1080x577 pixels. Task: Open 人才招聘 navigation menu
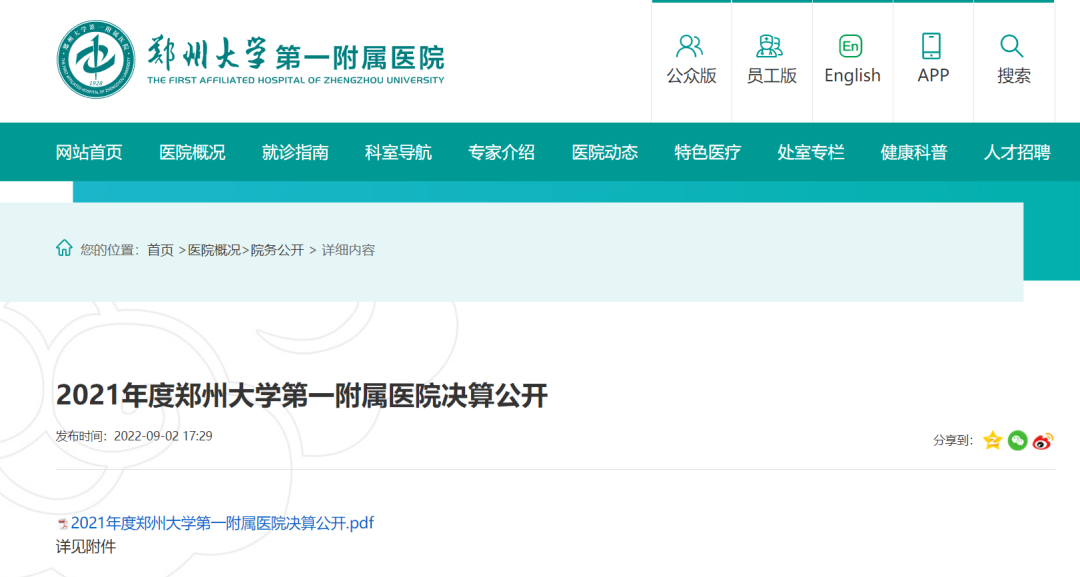(1017, 152)
